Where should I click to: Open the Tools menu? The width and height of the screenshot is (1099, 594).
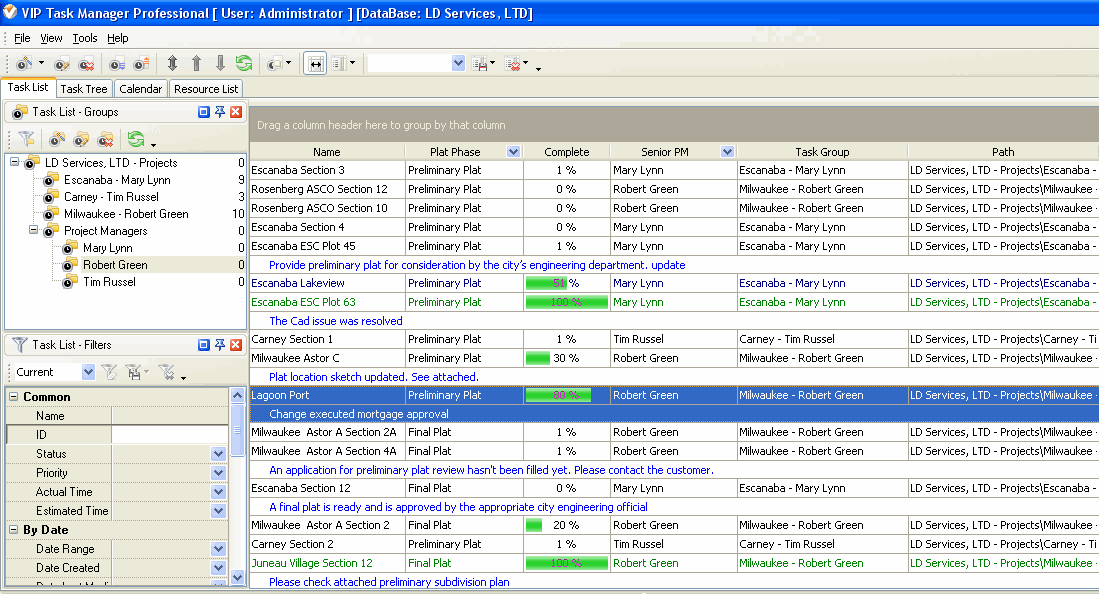(x=85, y=38)
